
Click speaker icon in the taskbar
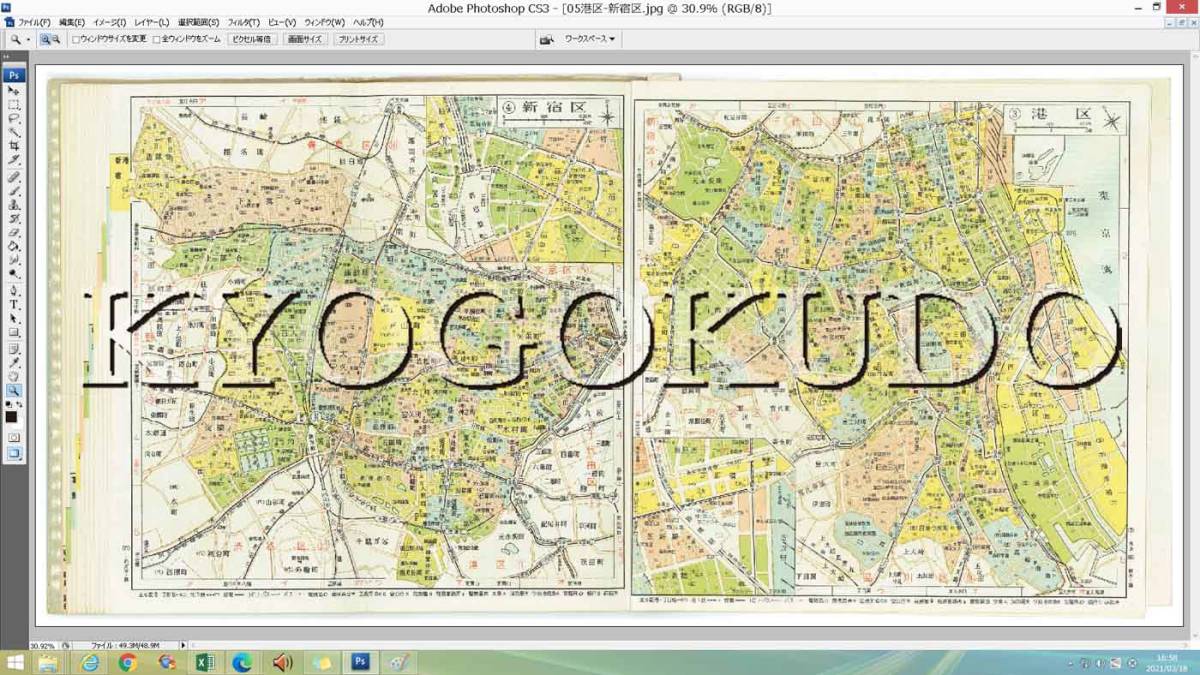282,663
